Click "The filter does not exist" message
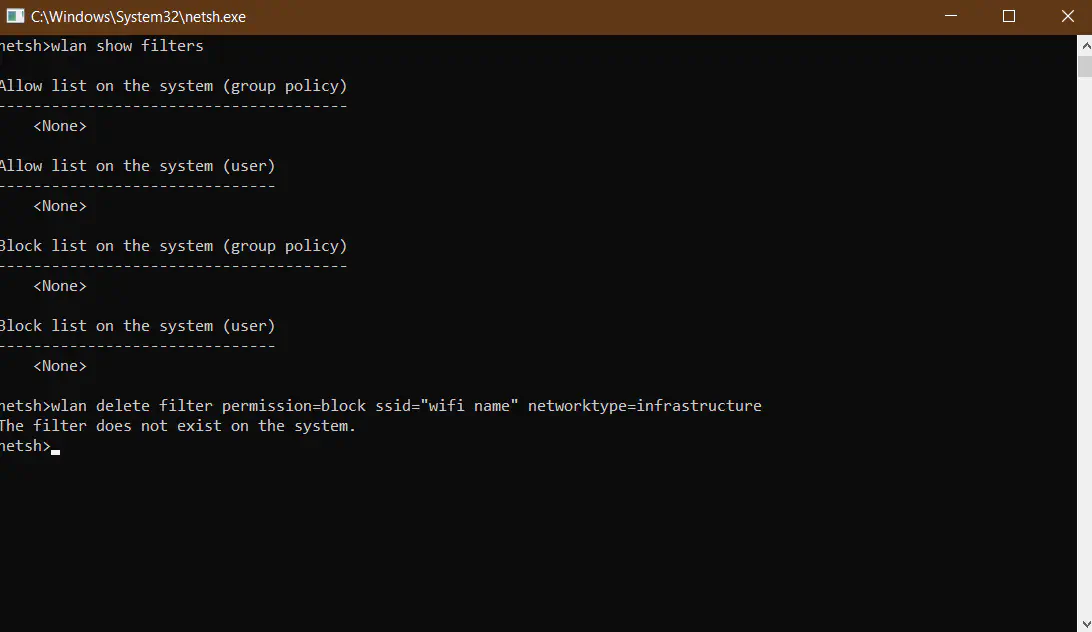 tap(177, 426)
